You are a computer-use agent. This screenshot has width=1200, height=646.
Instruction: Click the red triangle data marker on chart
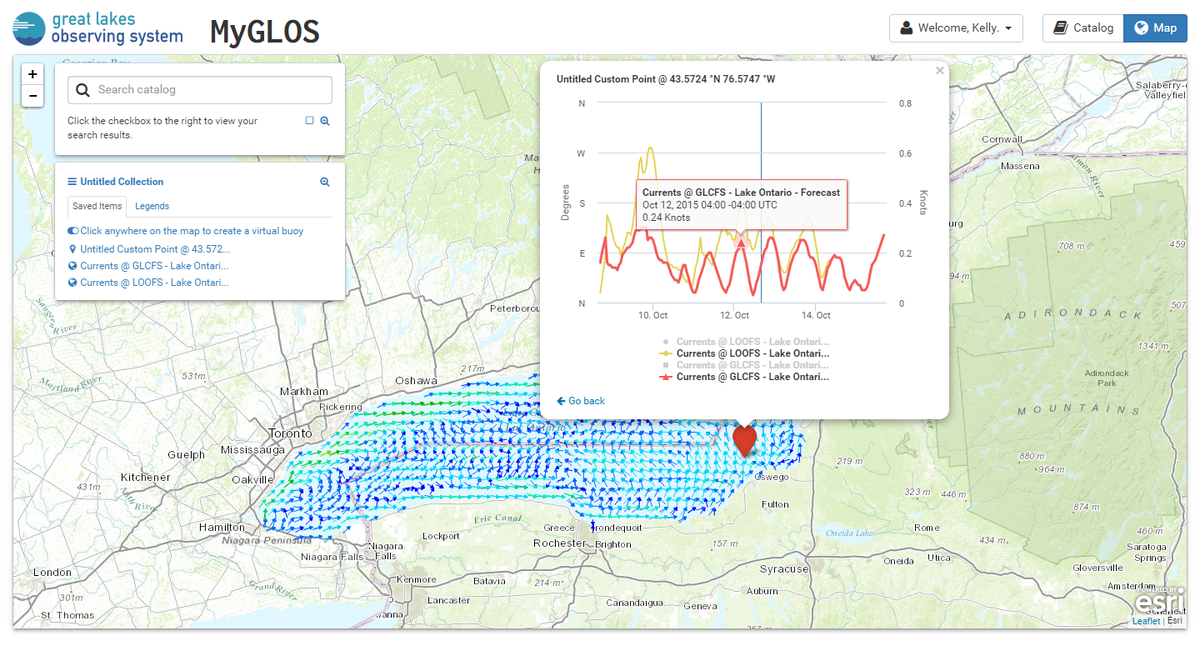coord(740,242)
